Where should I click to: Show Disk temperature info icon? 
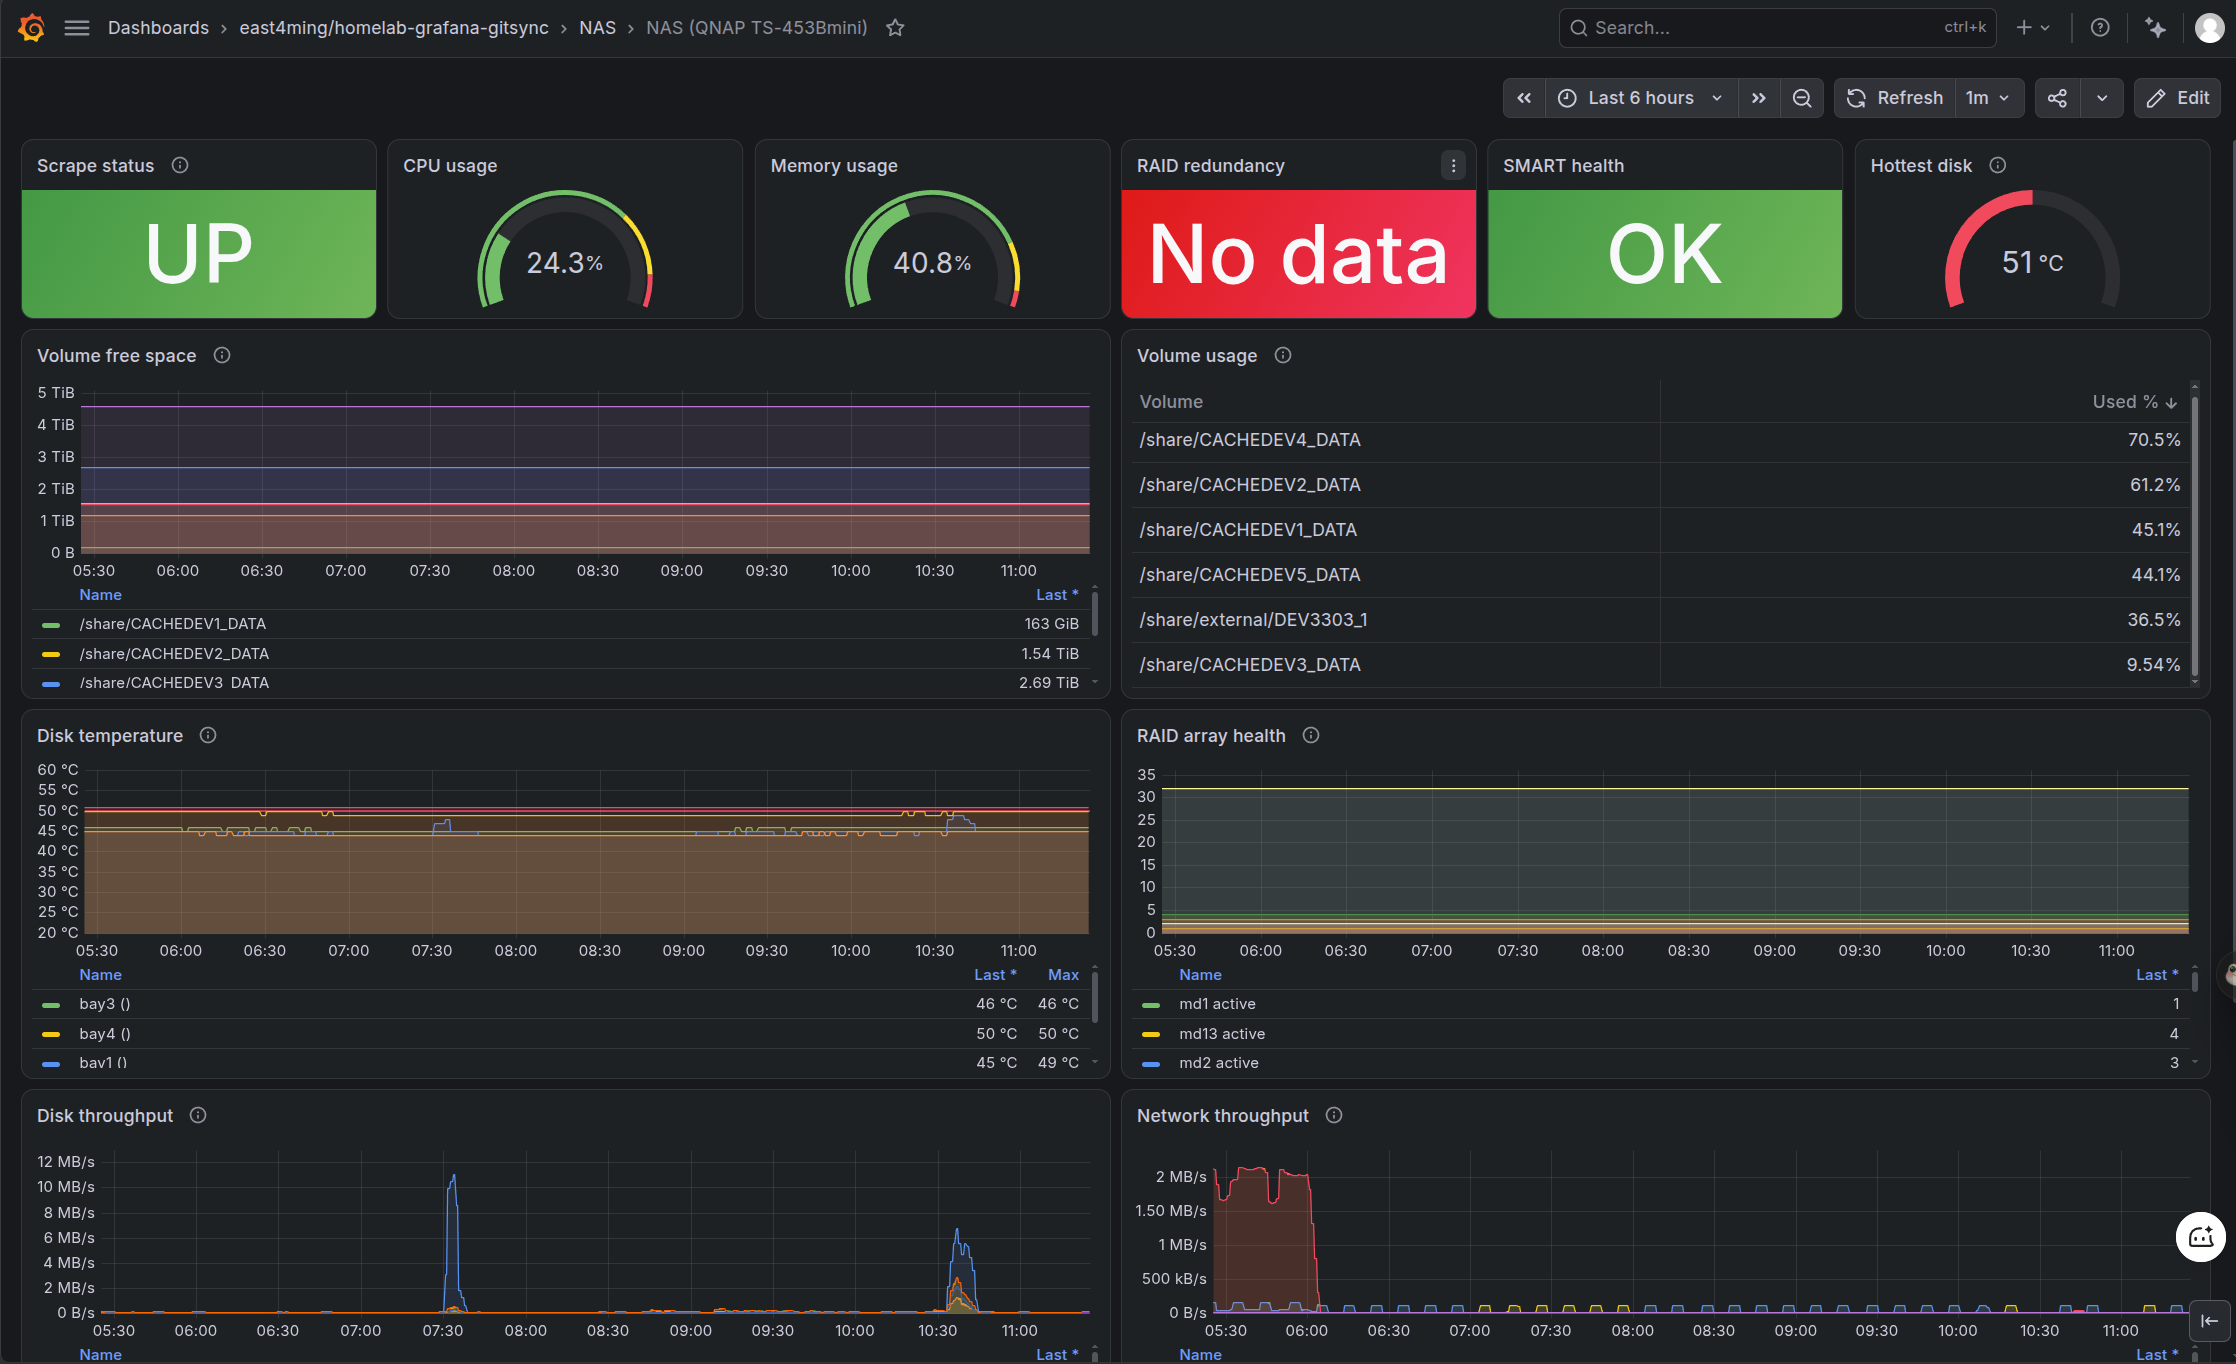(208, 735)
